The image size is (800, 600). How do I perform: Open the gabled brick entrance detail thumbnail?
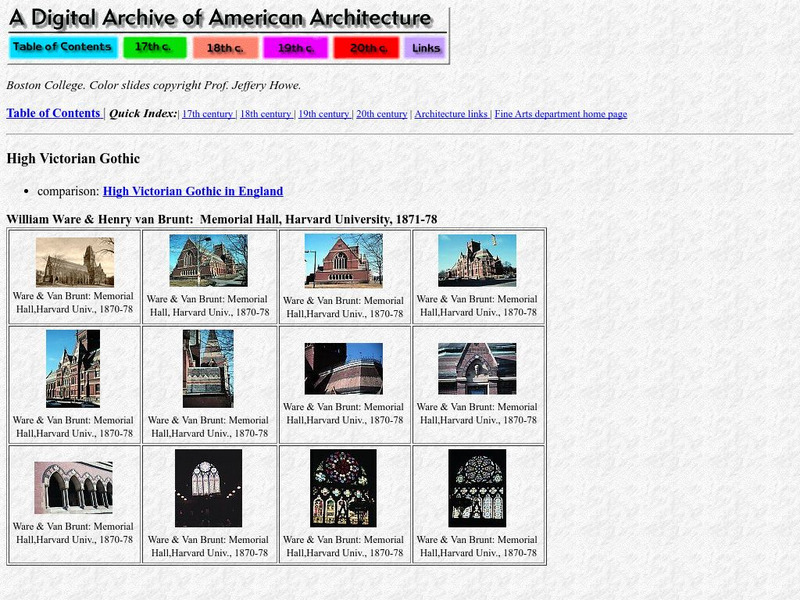coord(477,368)
